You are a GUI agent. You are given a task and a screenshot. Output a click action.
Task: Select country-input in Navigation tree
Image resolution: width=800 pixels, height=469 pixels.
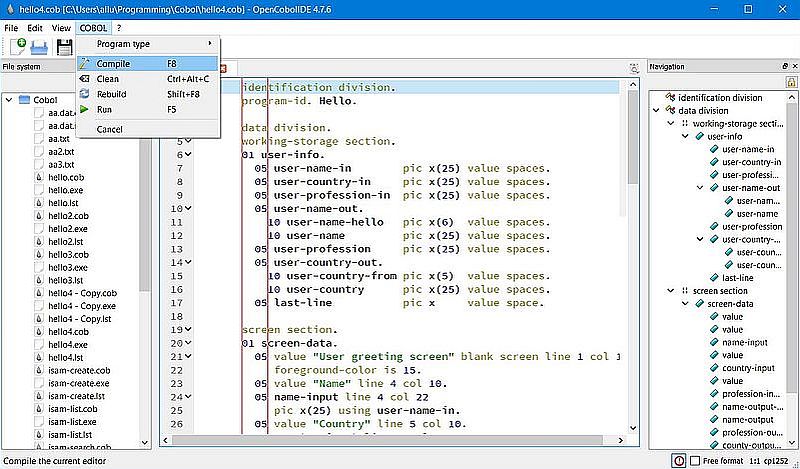[748, 368]
